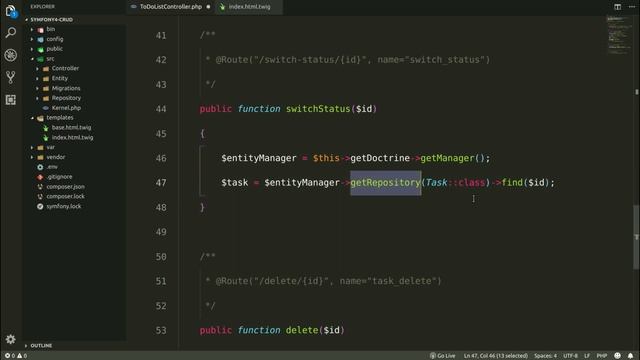Click cursor position Ln 47, Col 46
Image resolution: width=640 pixels, height=360 pixels.
(496, 356)
